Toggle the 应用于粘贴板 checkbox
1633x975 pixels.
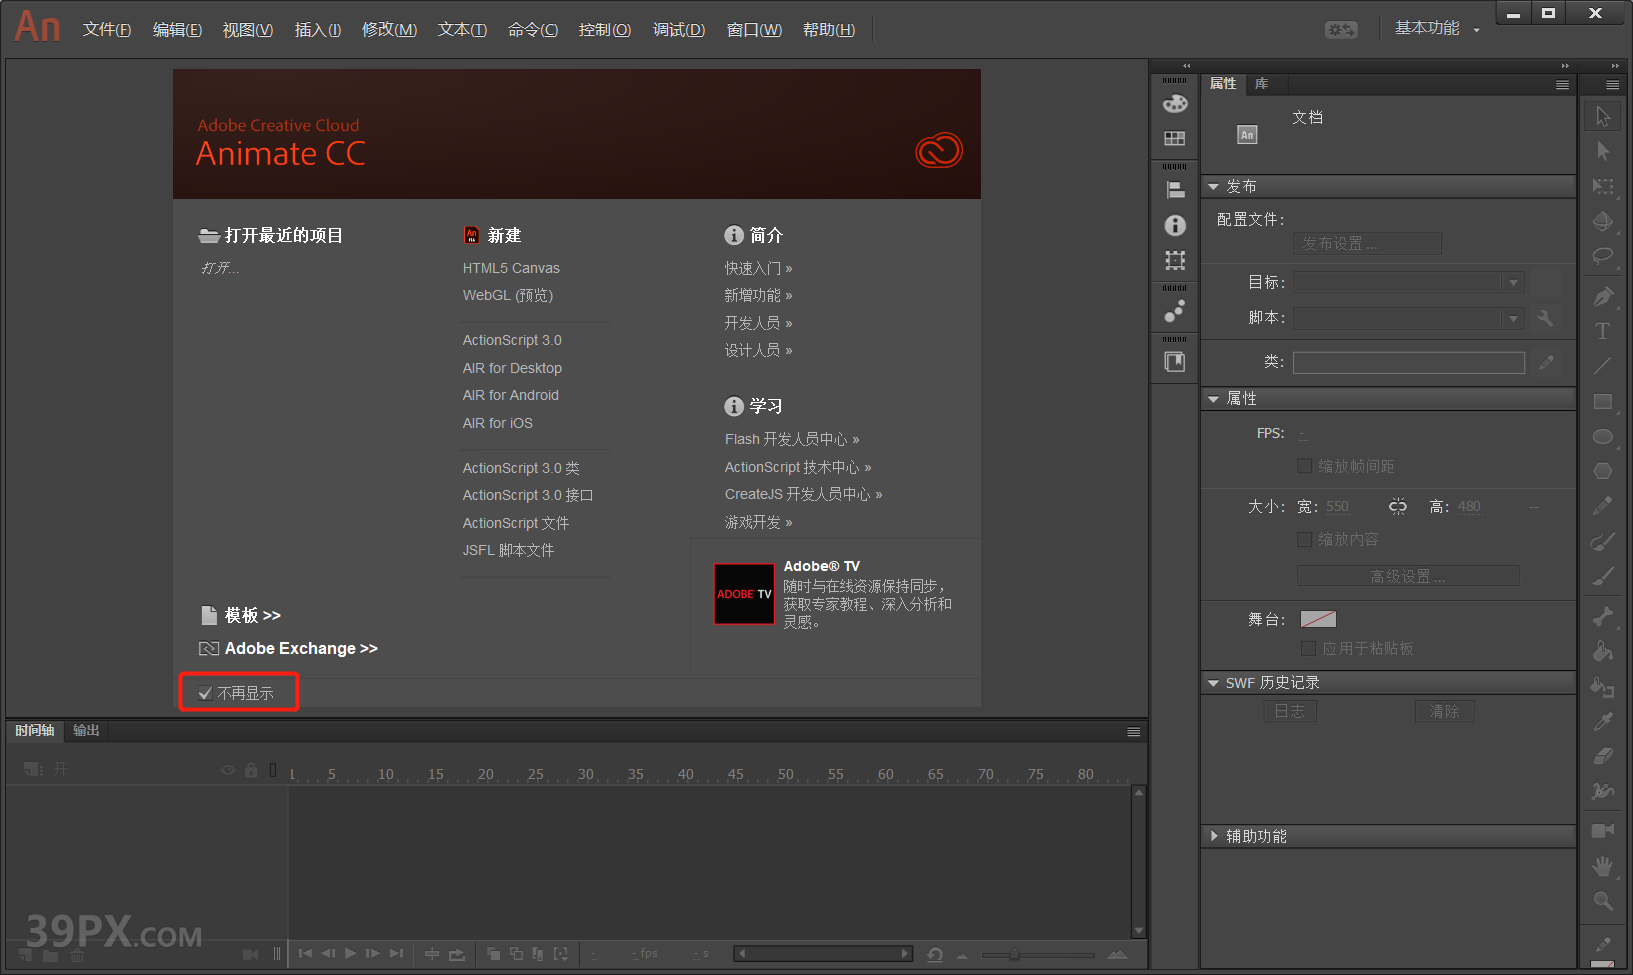(1308, 648)
